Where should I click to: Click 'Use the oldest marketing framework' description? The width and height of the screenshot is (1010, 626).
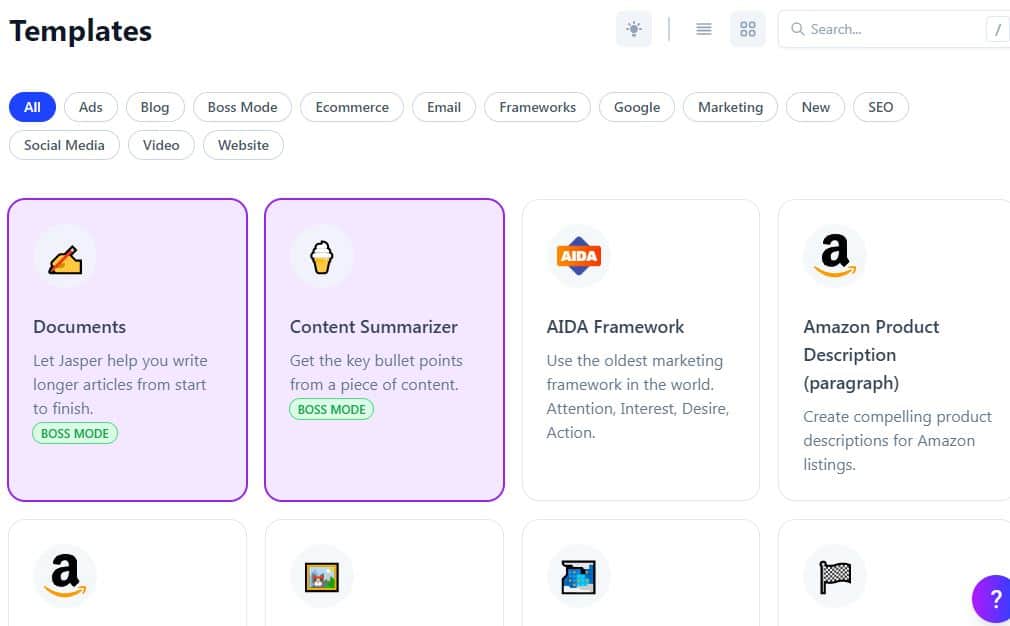click(638, 396)
